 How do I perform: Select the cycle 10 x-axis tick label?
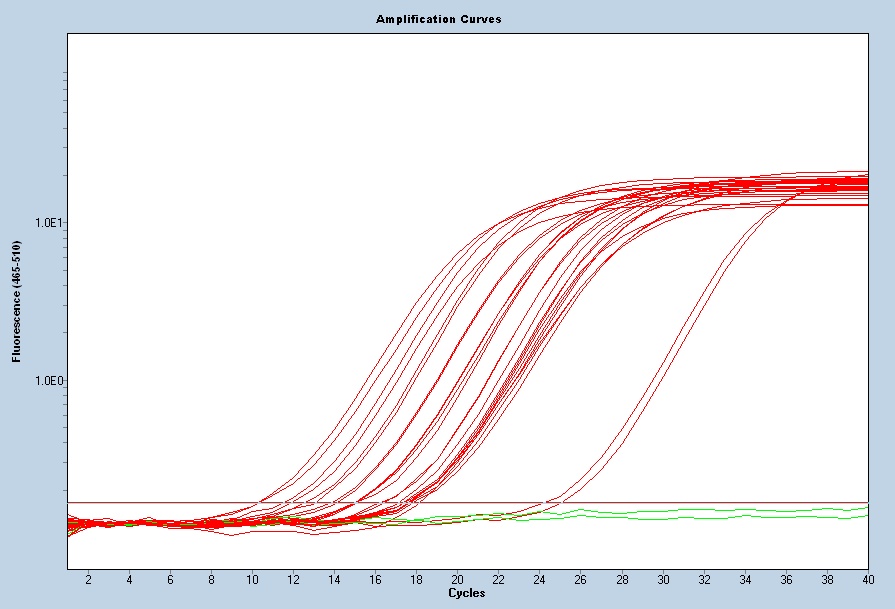click(252, 580)
